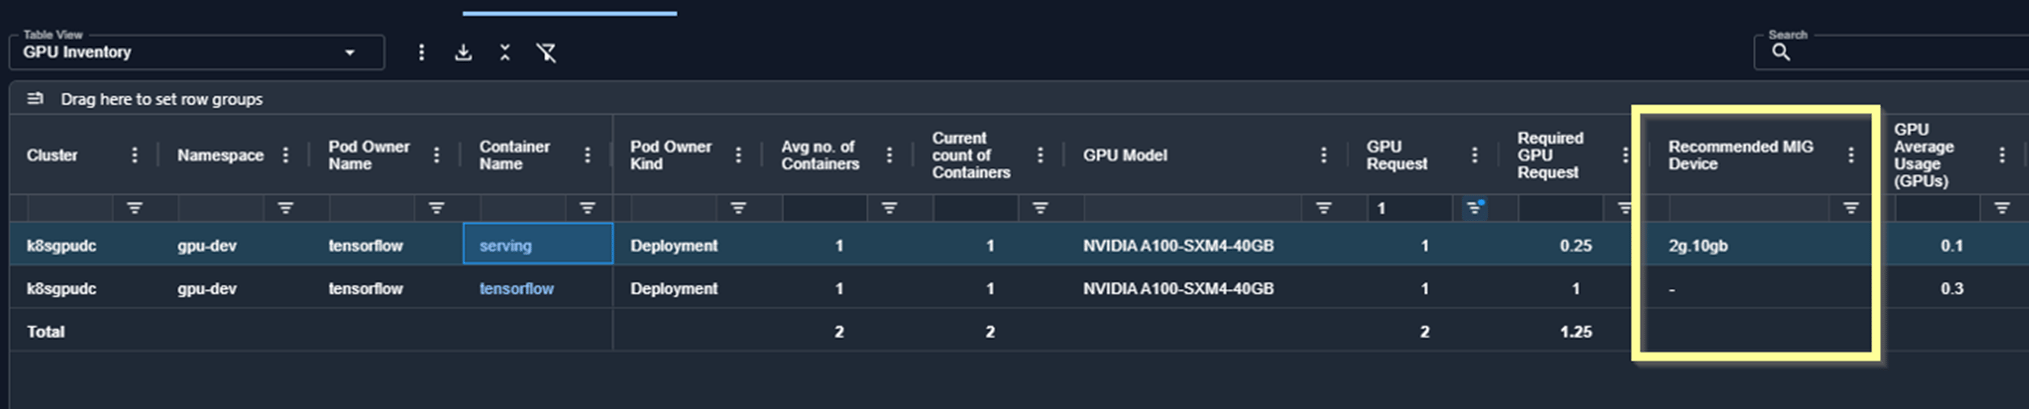This screenshot has width=2029, height=409.
Task: Clear all filters with funnel-slash icon
Action: coord(546,52)
